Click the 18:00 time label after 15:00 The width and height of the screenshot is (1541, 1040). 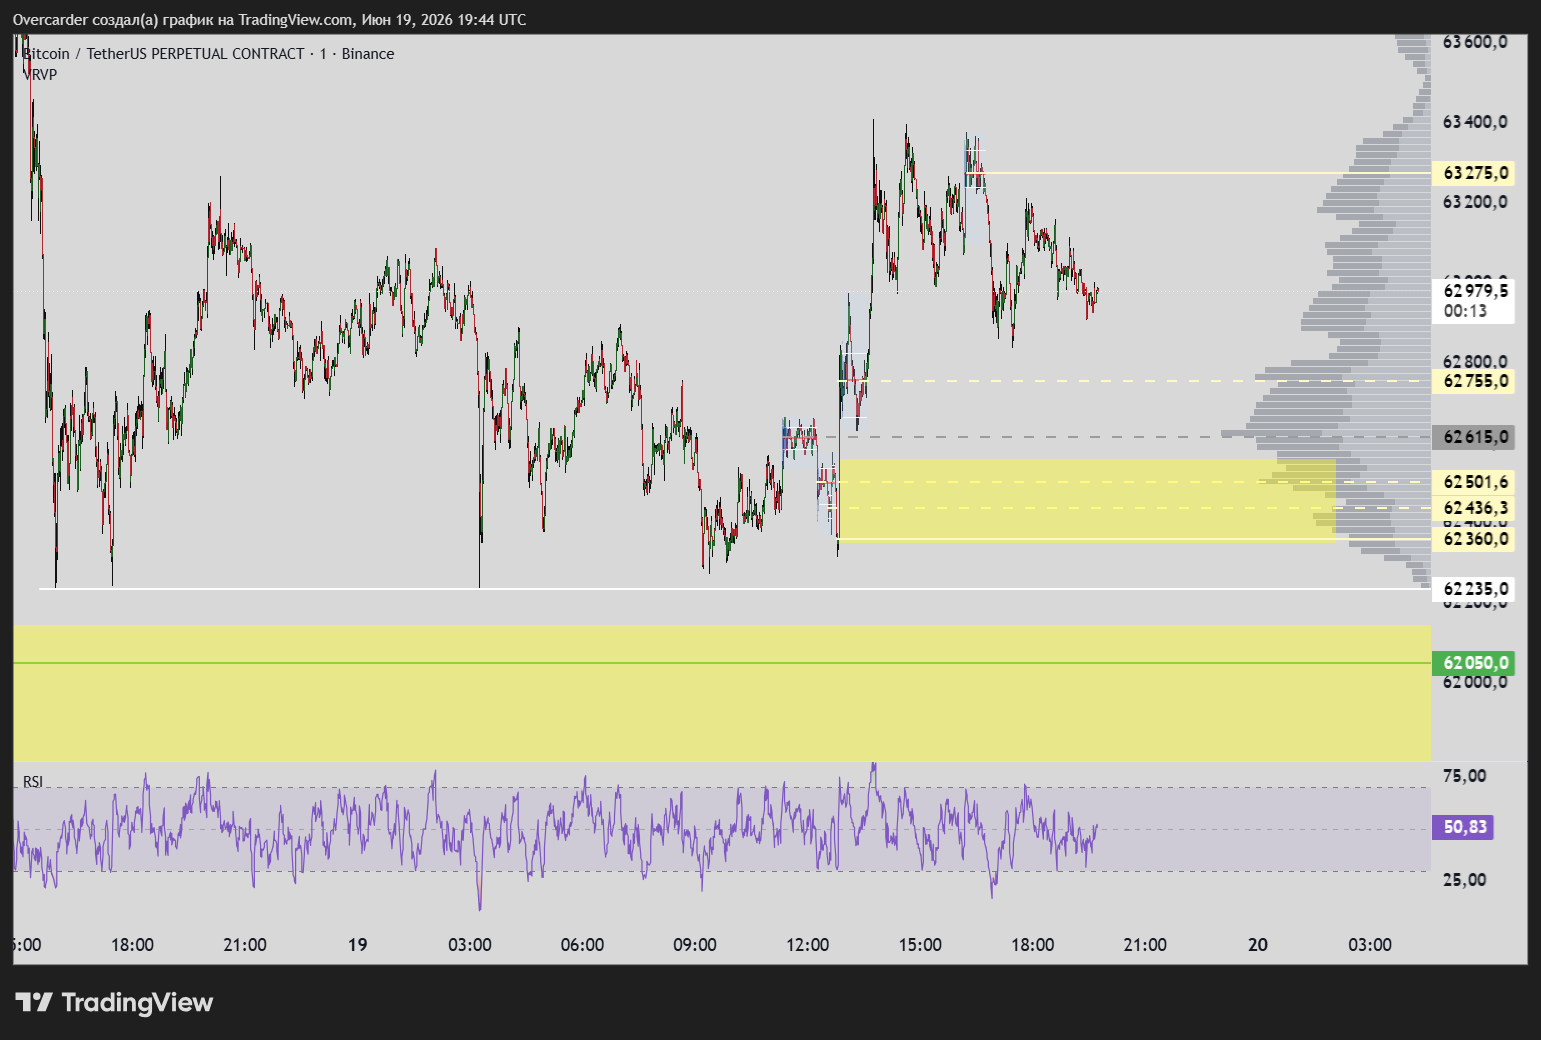[1032, 945]
